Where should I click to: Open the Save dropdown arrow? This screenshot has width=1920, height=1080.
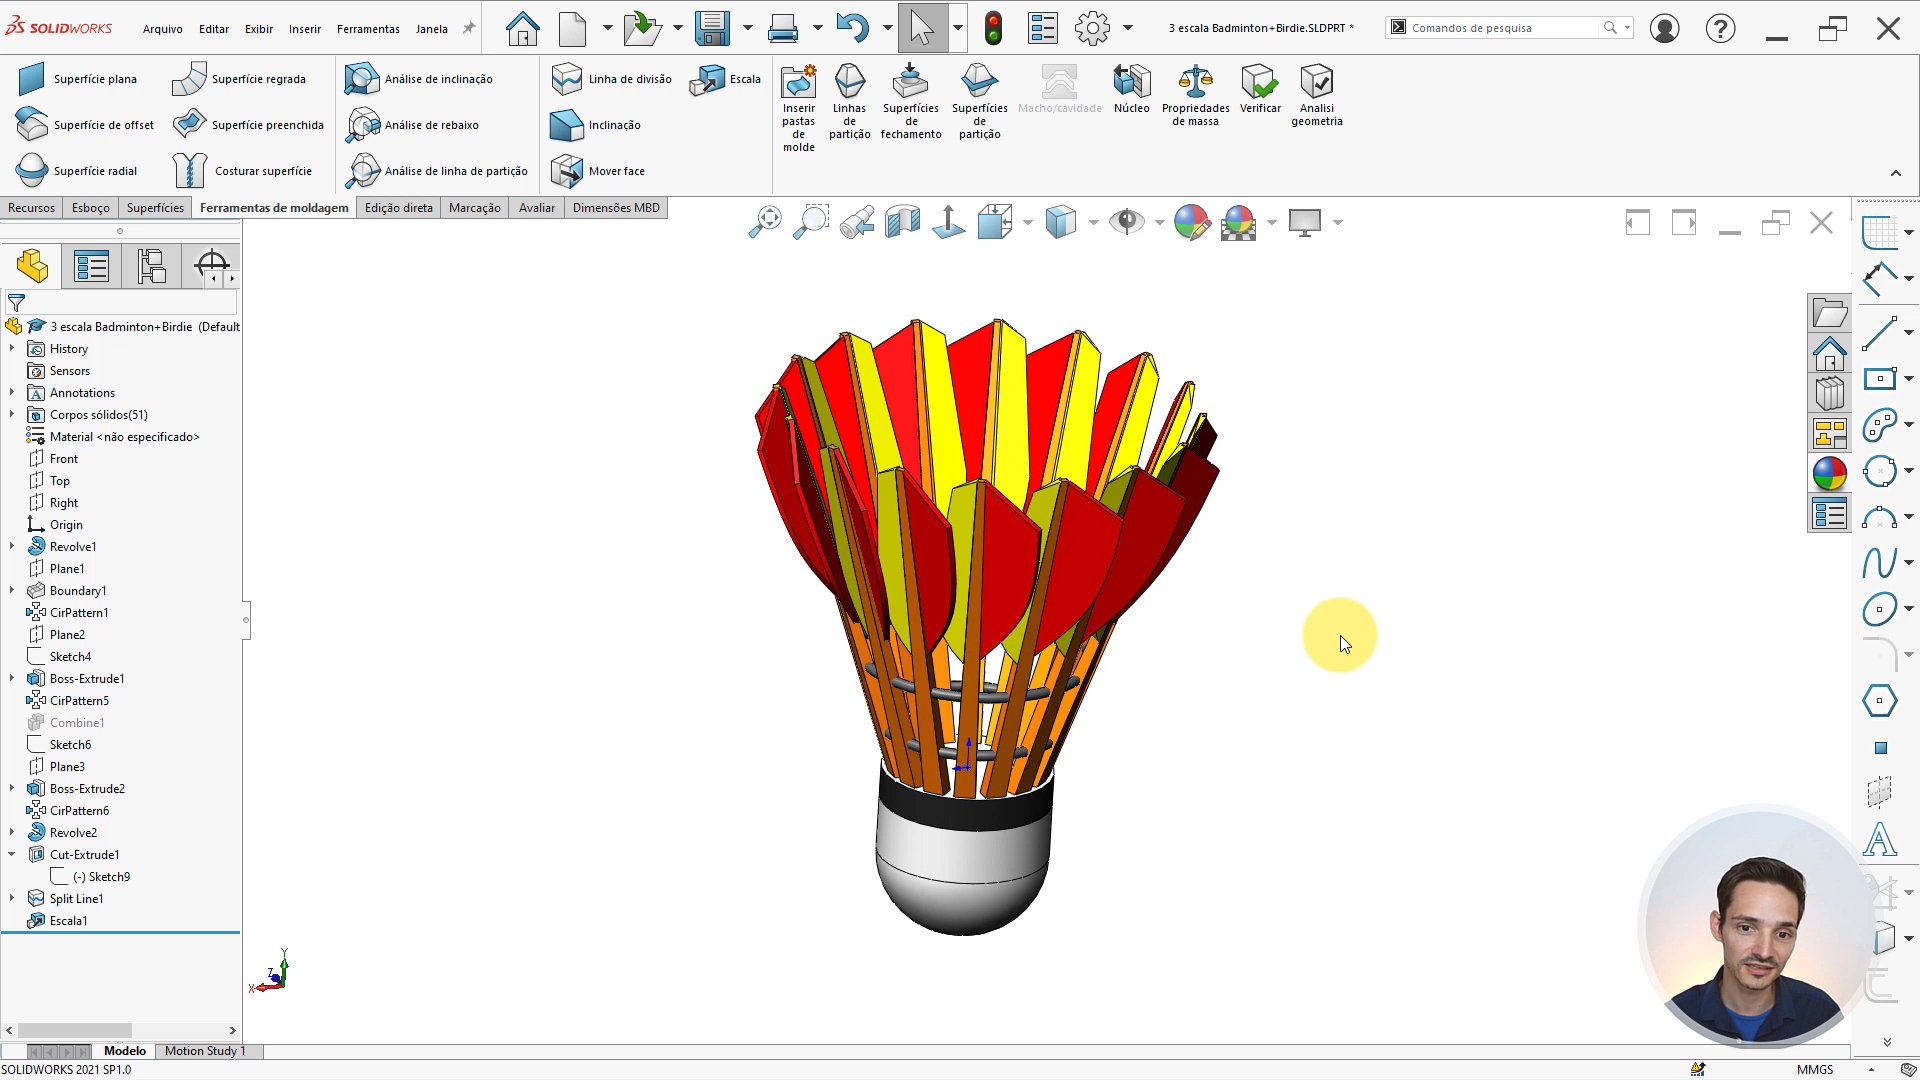click(x=747, y=28)
